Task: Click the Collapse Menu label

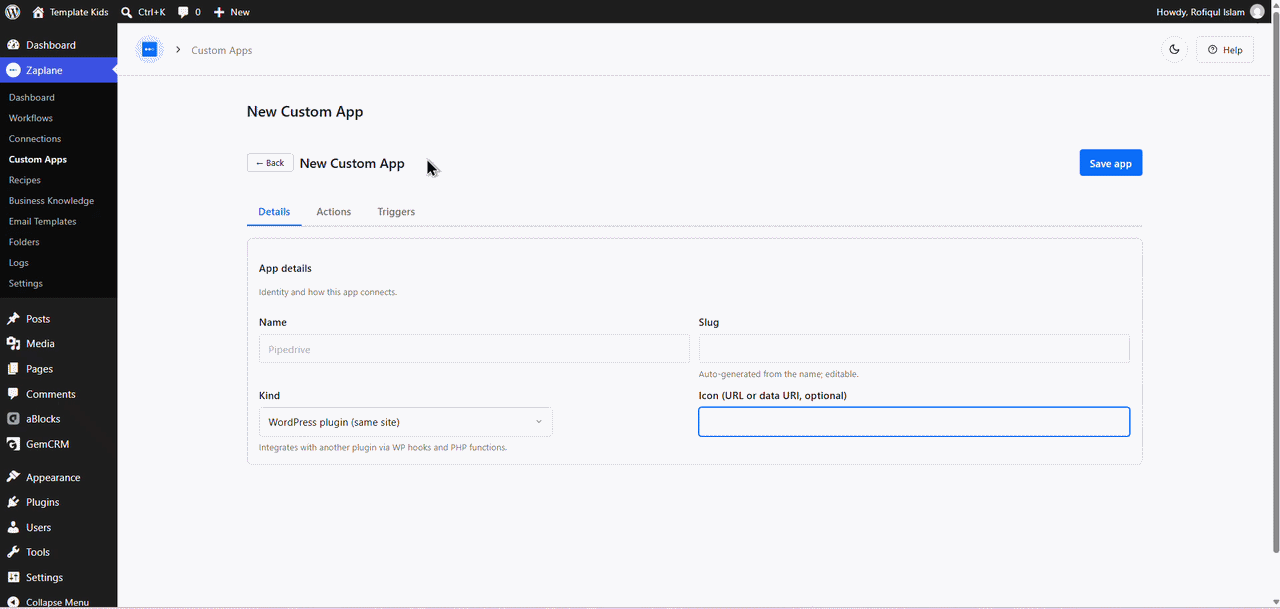Action: point(57,602)
